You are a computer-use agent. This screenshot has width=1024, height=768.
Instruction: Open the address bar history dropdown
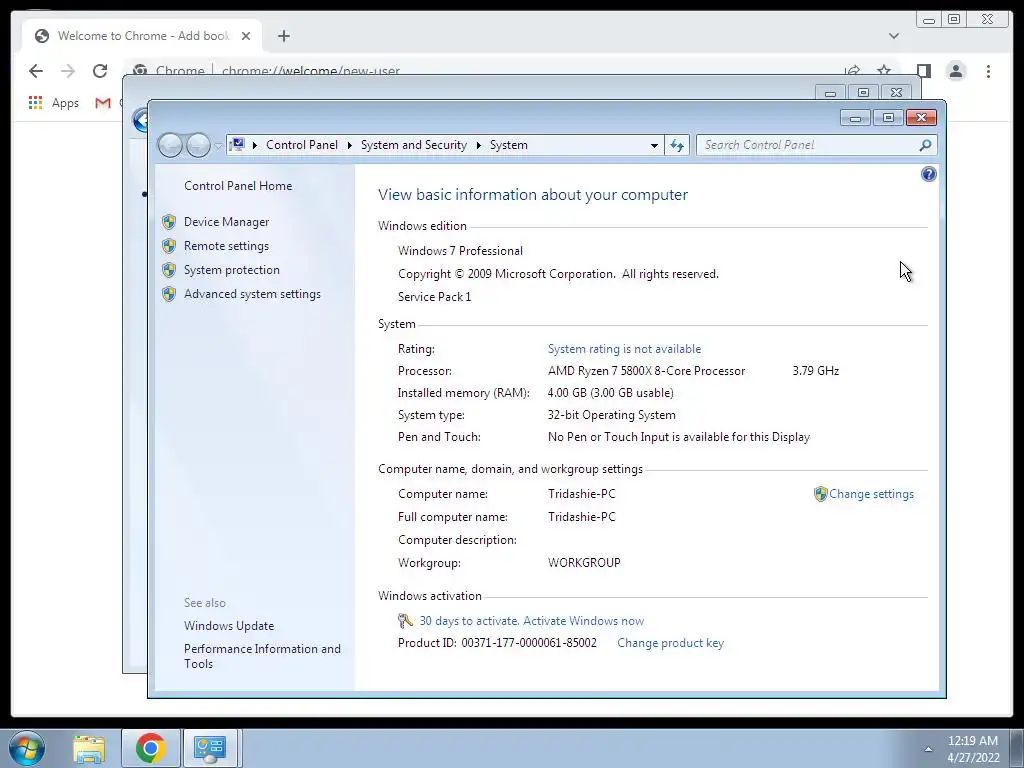654,146
